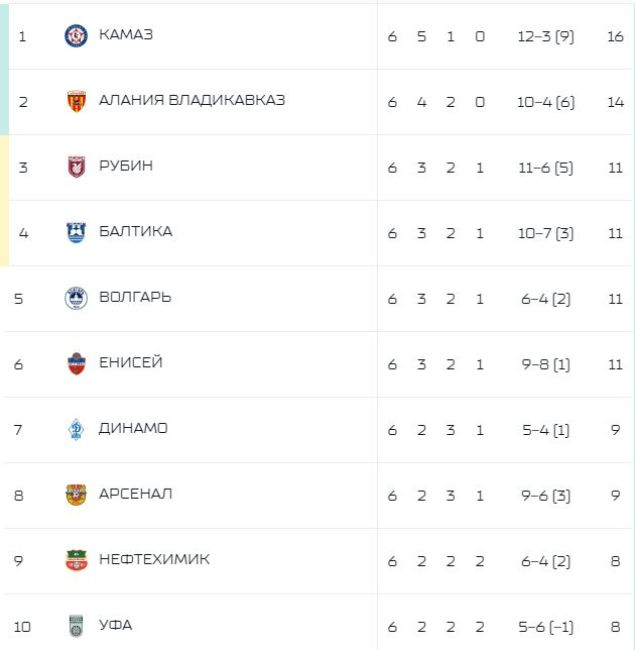Screen dimensions: 635x650
Task: Click the УФА team name
Action: pyautogui.click(x=116, y=626)
